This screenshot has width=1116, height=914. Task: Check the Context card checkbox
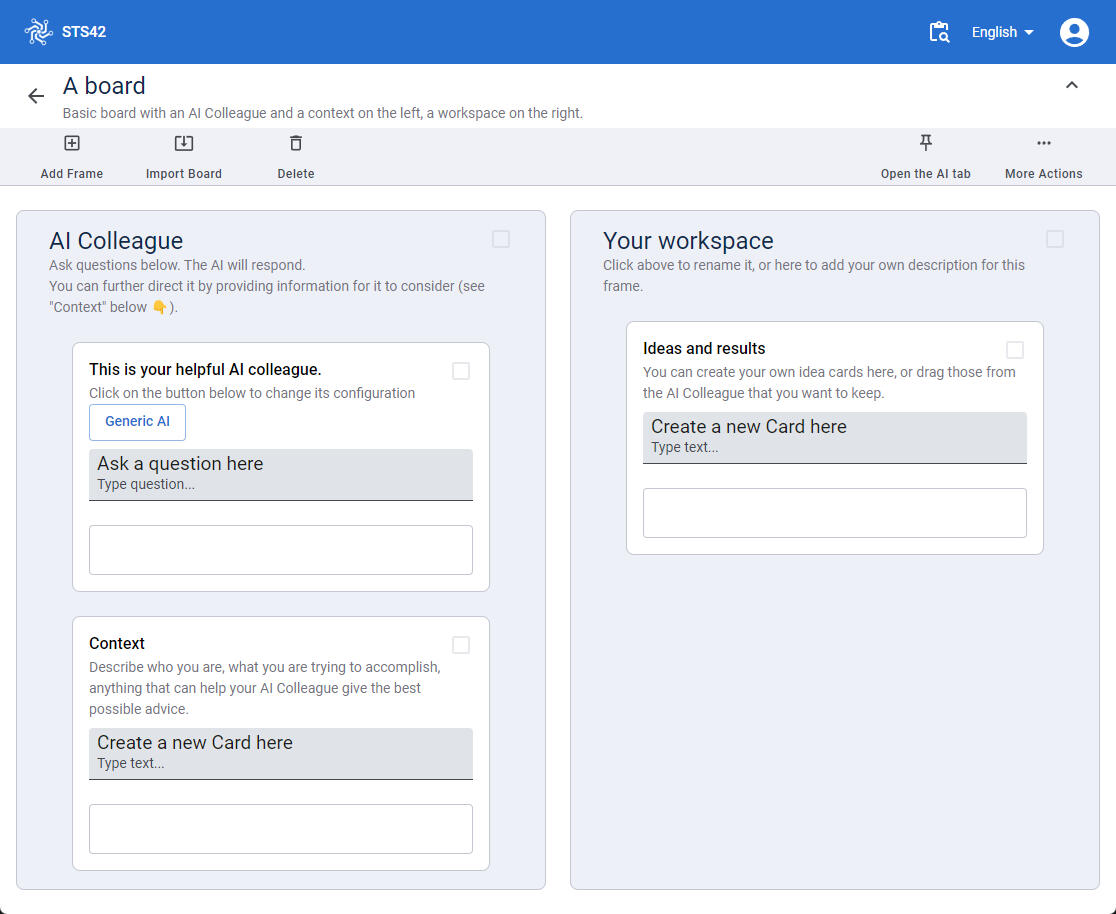tap(461, 645)
